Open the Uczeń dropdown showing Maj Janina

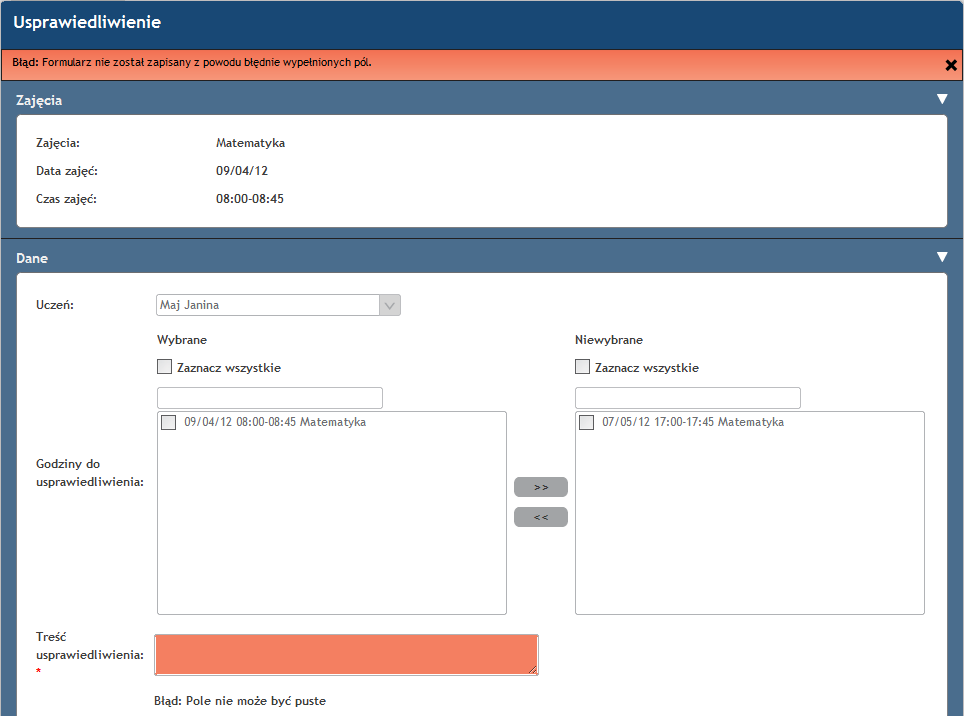(279, 305)
